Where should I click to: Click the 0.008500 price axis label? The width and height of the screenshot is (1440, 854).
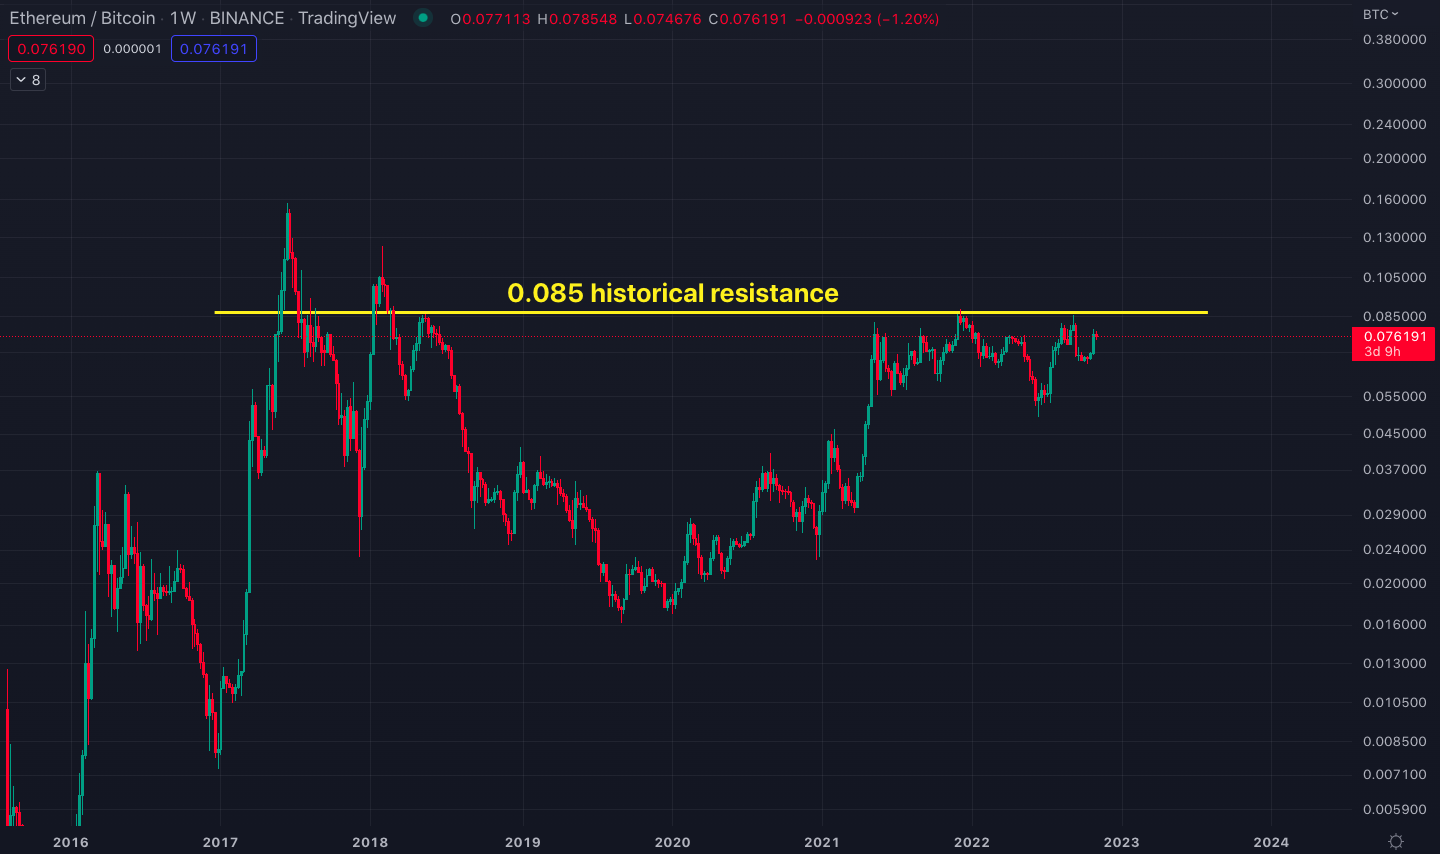click(x=1394, y=742)
